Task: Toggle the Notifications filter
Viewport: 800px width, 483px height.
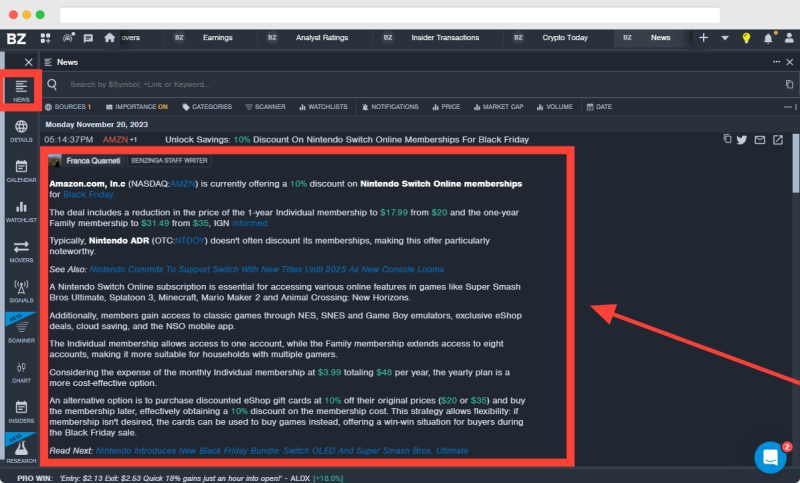Action: 390,107
